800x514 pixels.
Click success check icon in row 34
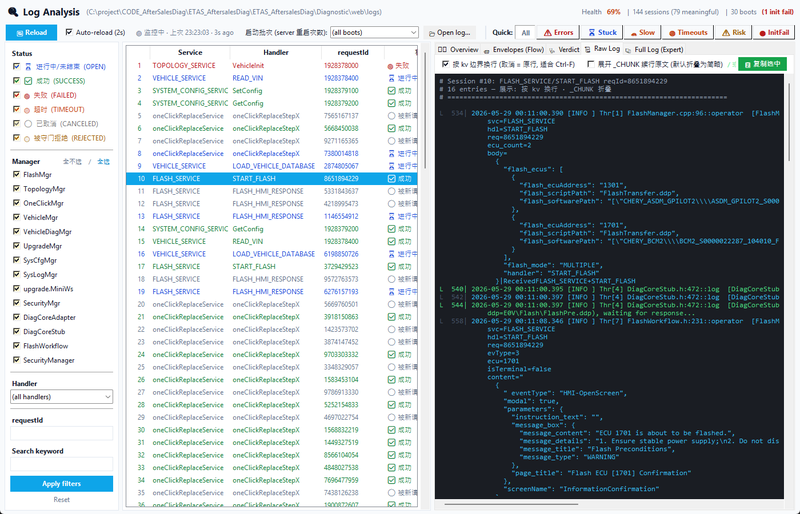[391, 480]
